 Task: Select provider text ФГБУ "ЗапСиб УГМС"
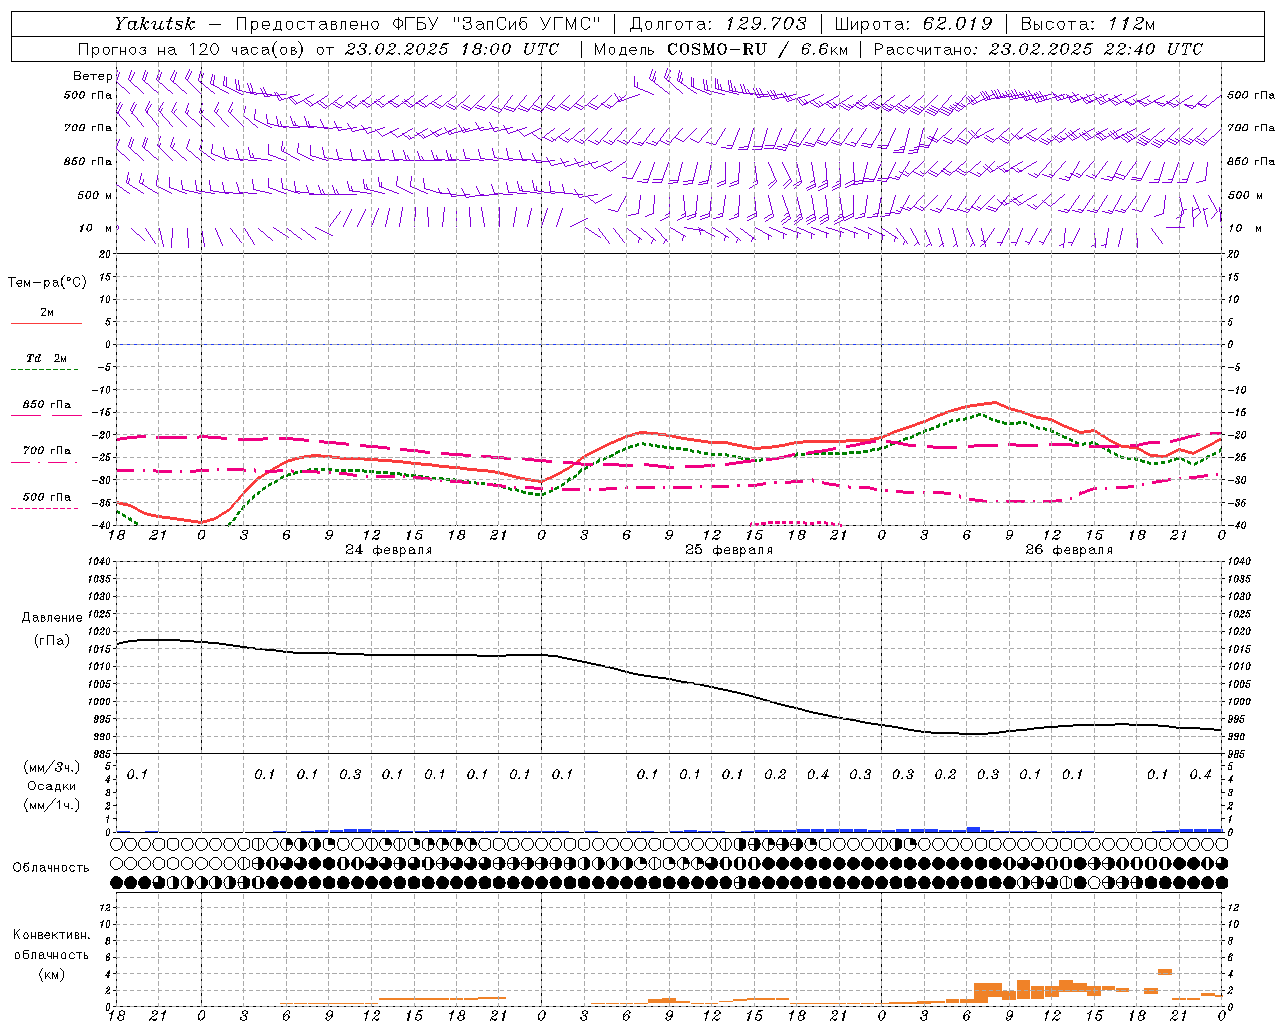[497, 23]
